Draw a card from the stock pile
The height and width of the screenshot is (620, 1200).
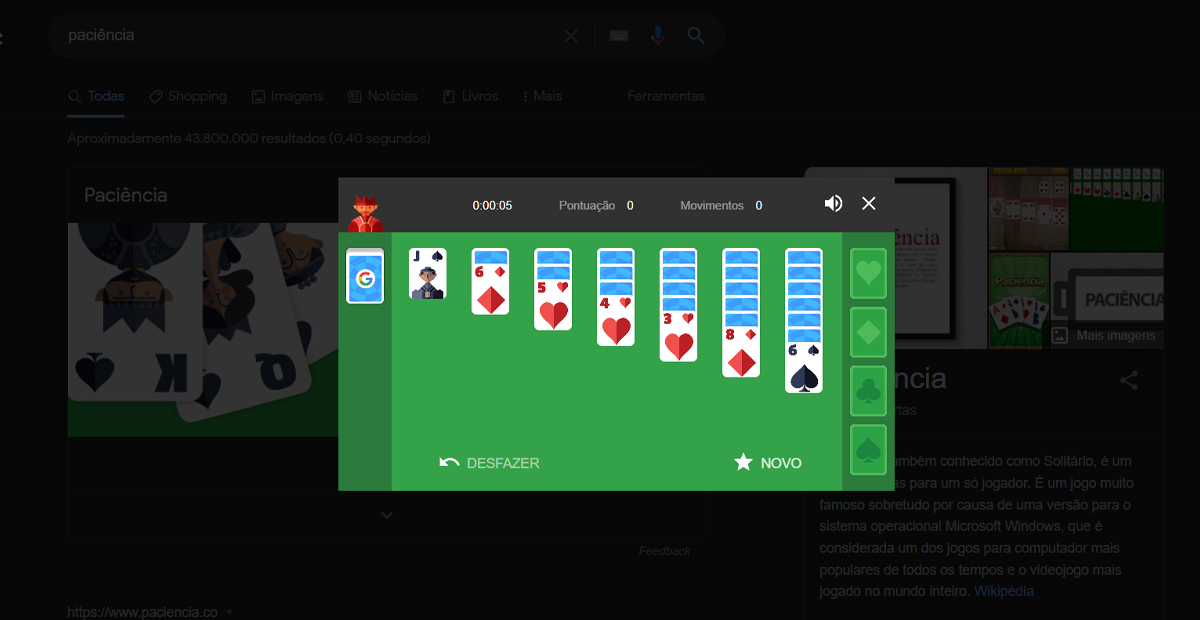point(365,276)
